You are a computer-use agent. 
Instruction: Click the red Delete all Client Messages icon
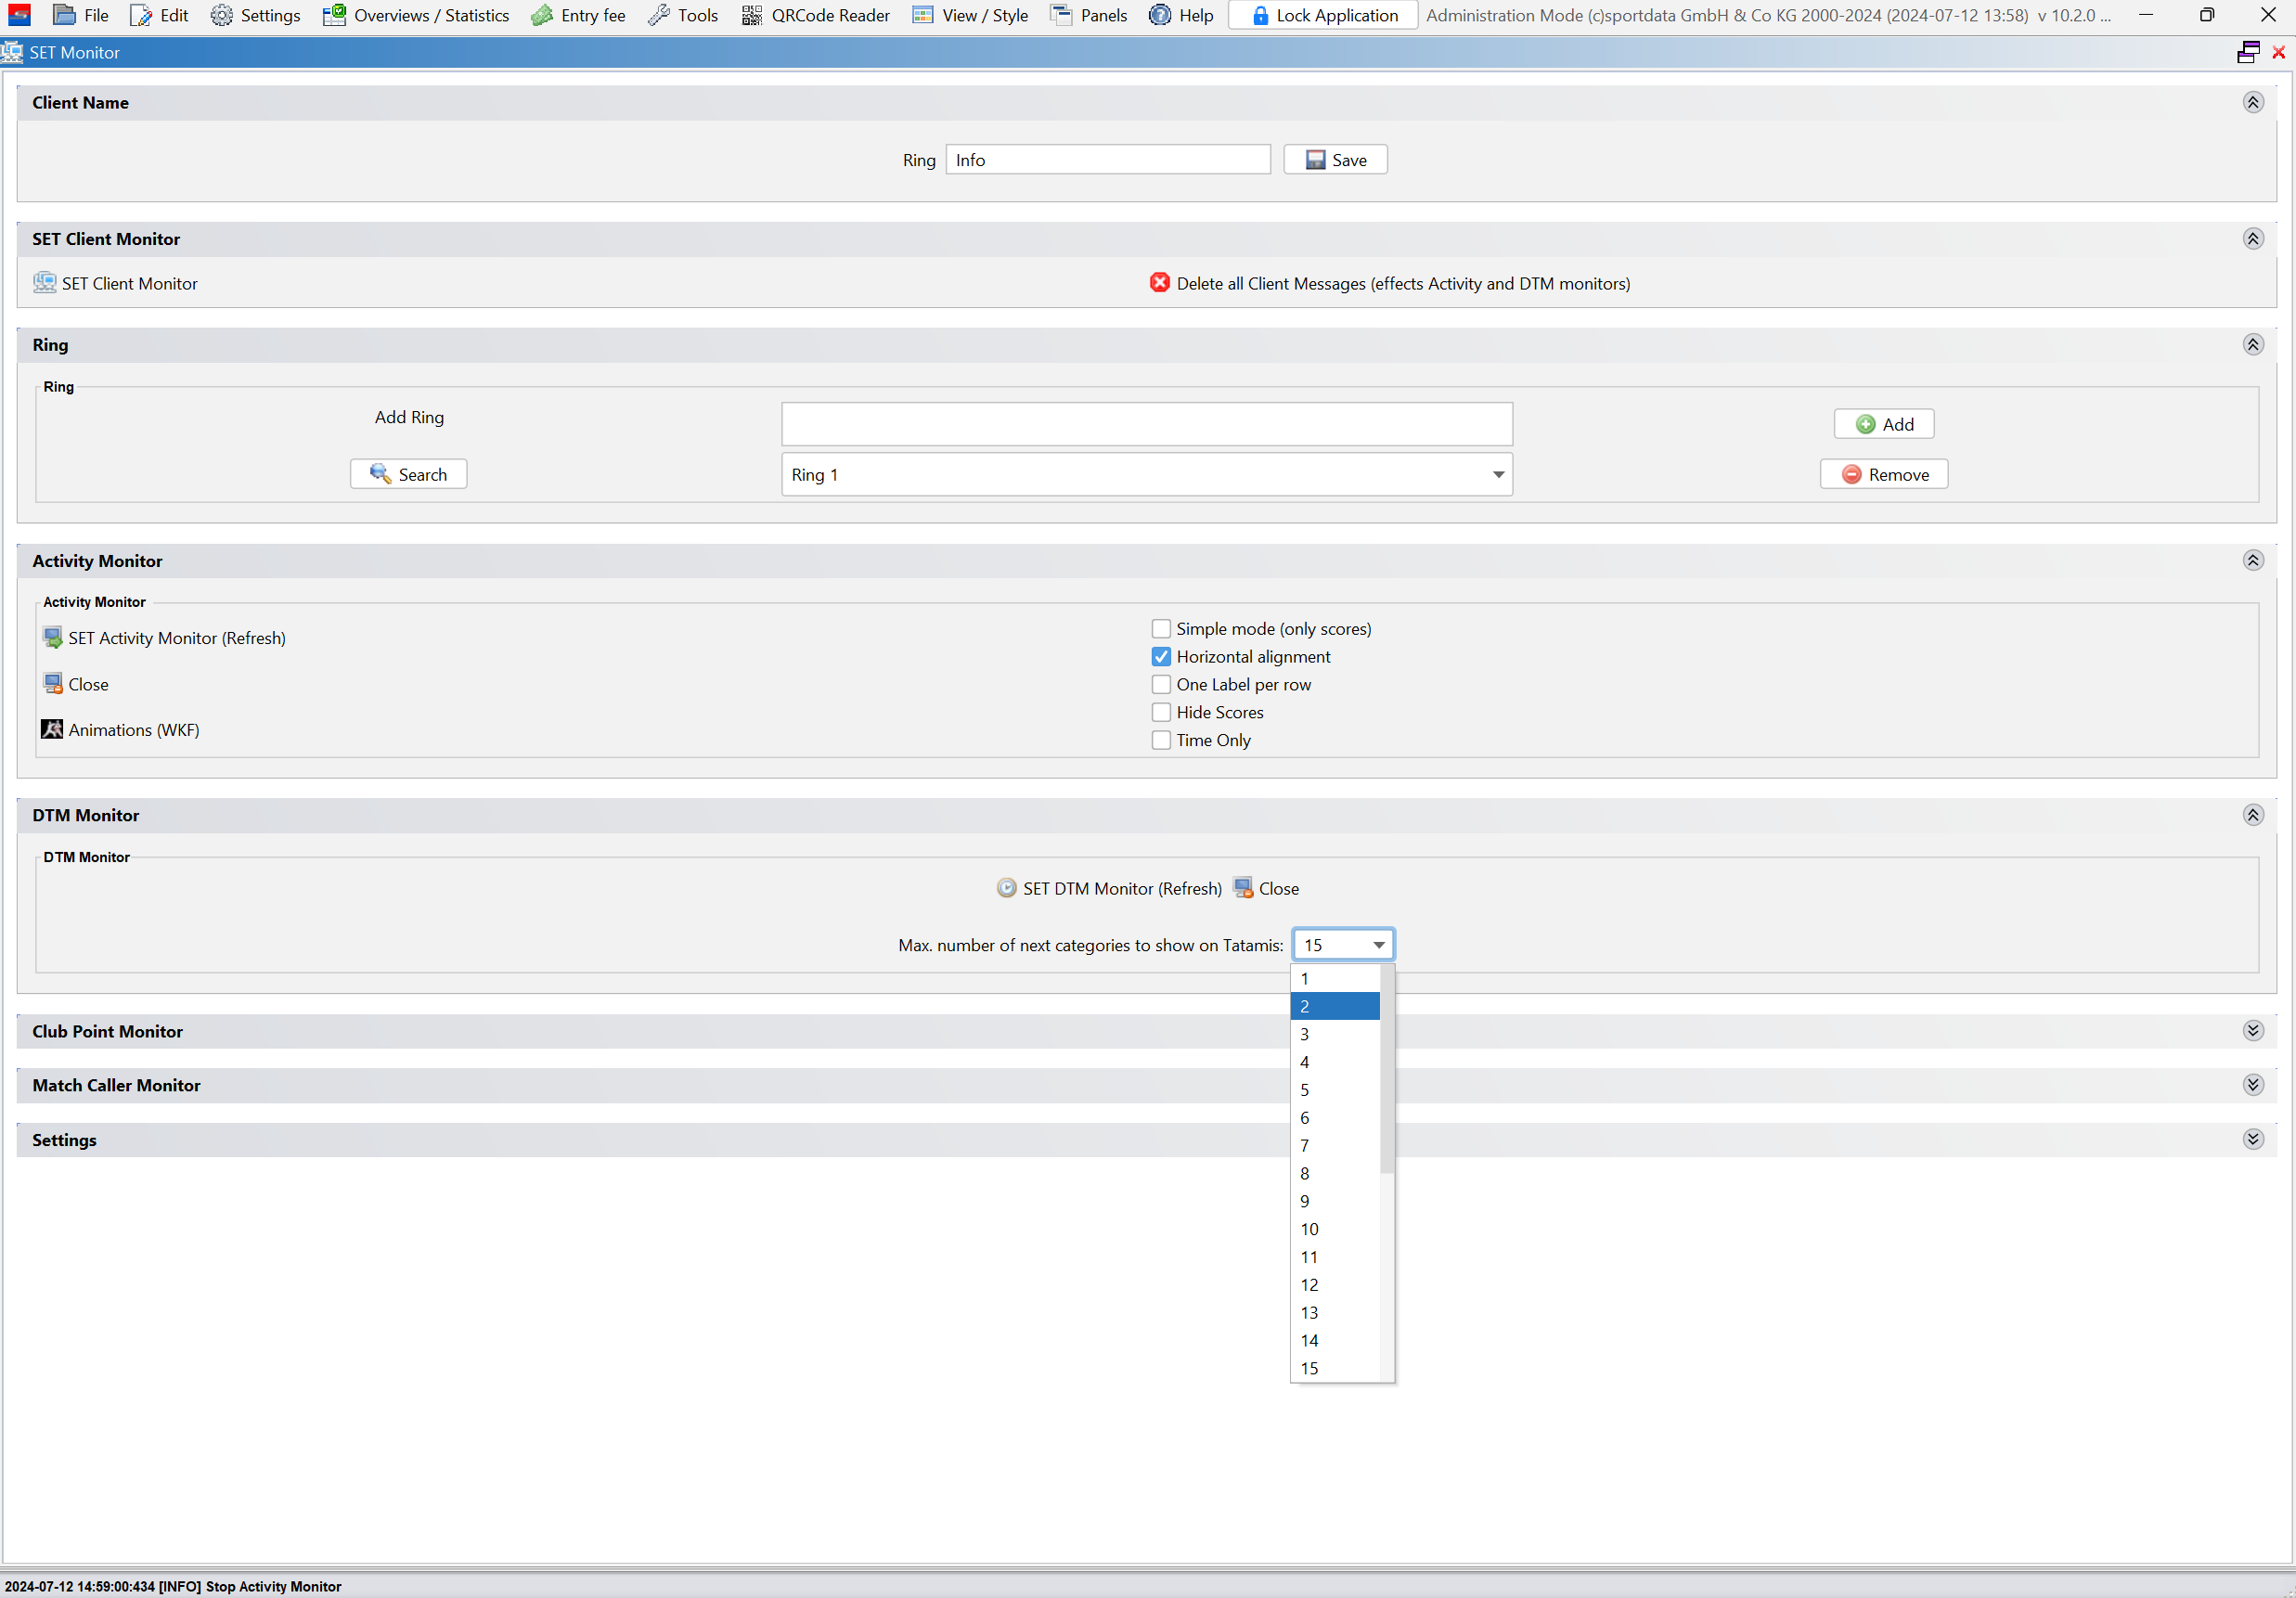1160,283
